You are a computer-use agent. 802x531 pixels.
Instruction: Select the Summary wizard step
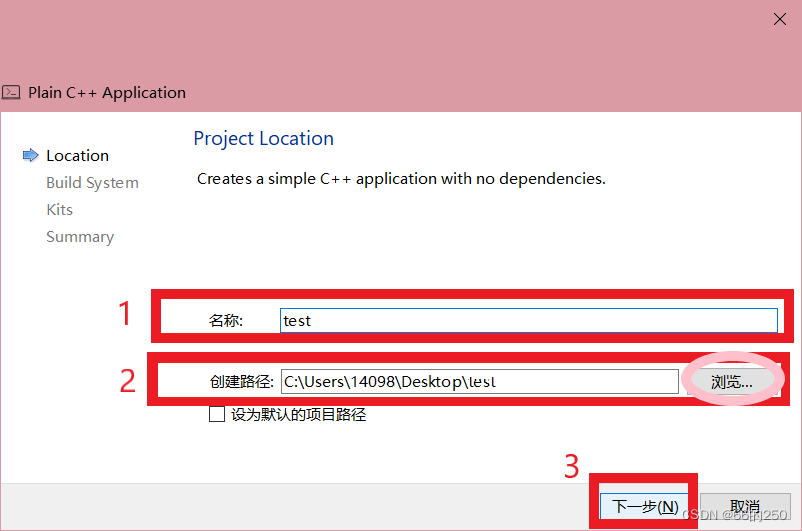click(80, 237)
